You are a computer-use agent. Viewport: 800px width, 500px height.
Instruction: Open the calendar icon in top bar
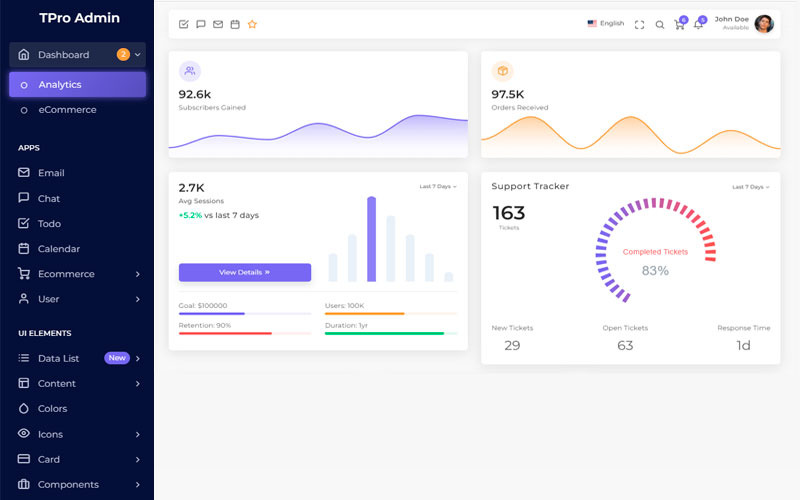coord(234,24)
